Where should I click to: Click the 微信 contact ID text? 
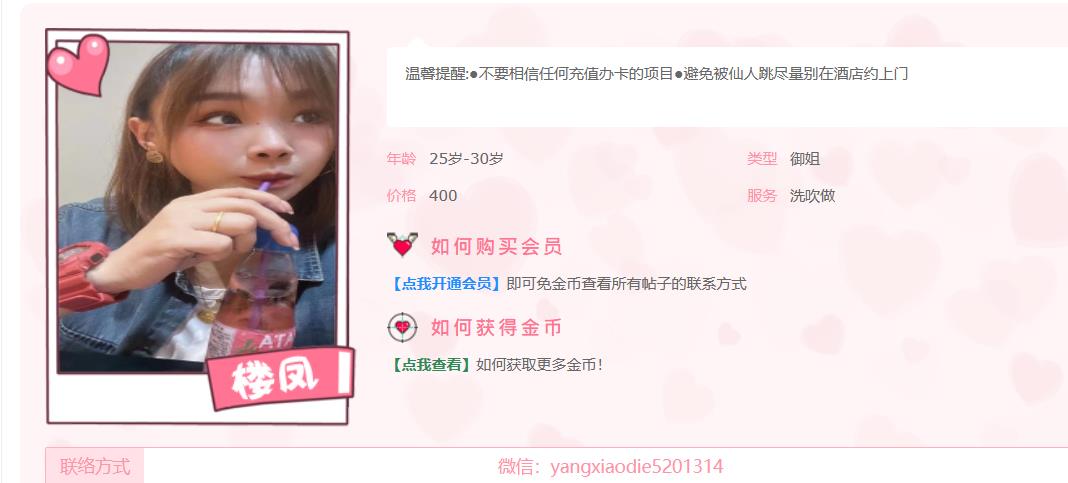(x=610, y=467)
